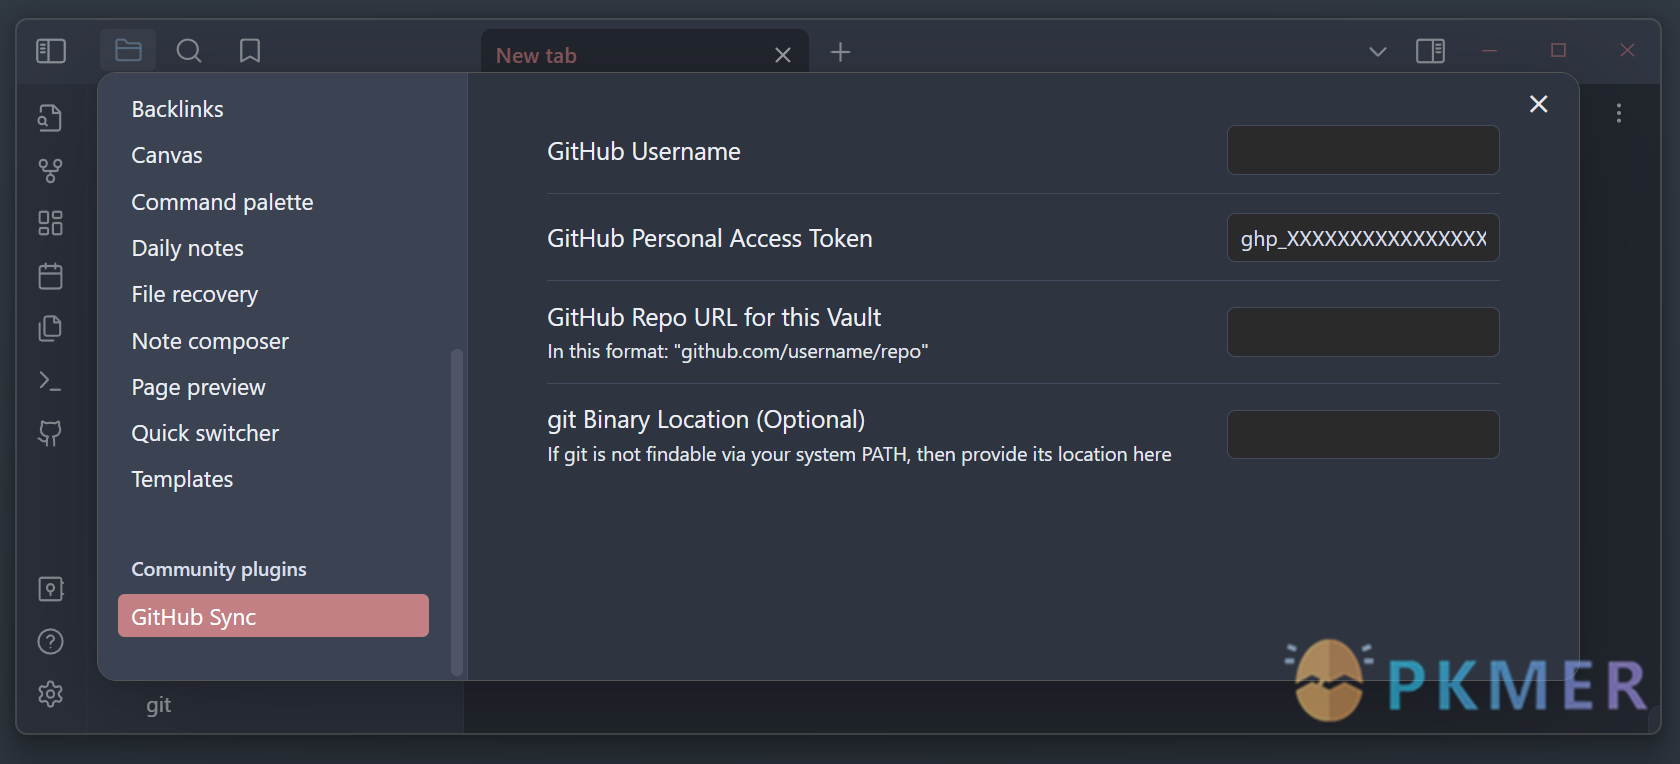
Task: Click the Community plugins heading
Action: (x=219, y=569)
